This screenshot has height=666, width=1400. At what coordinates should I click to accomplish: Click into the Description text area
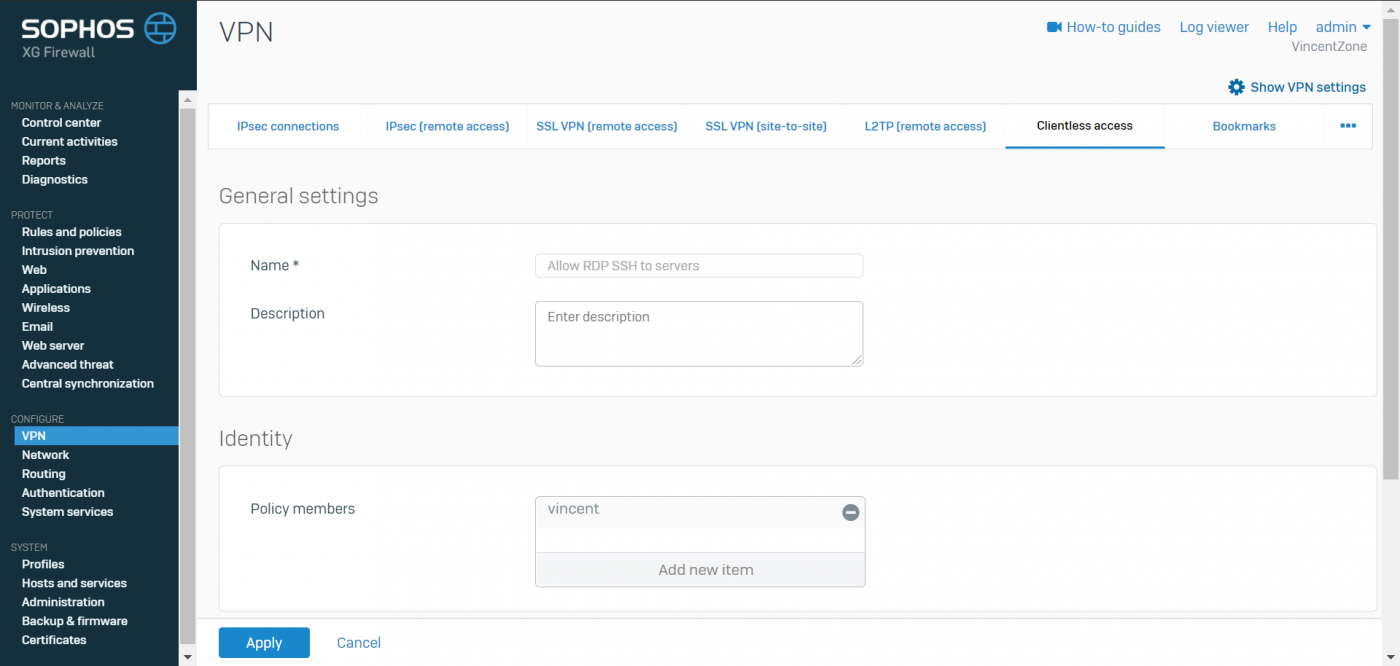coord(699,334)
